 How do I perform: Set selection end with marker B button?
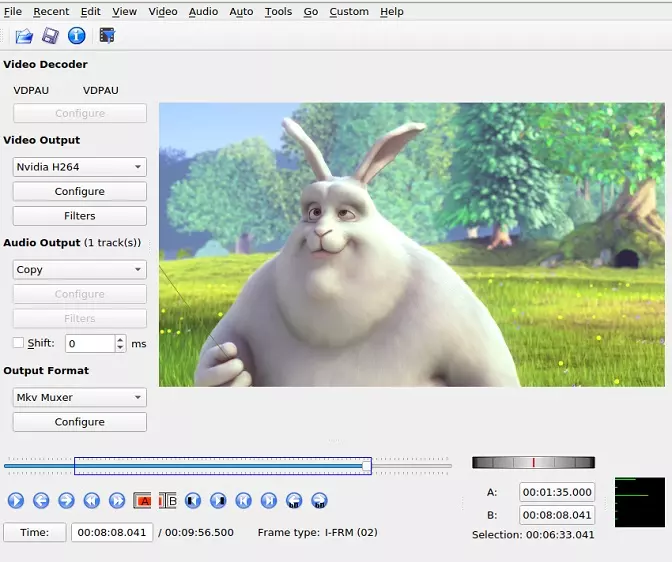168,501
